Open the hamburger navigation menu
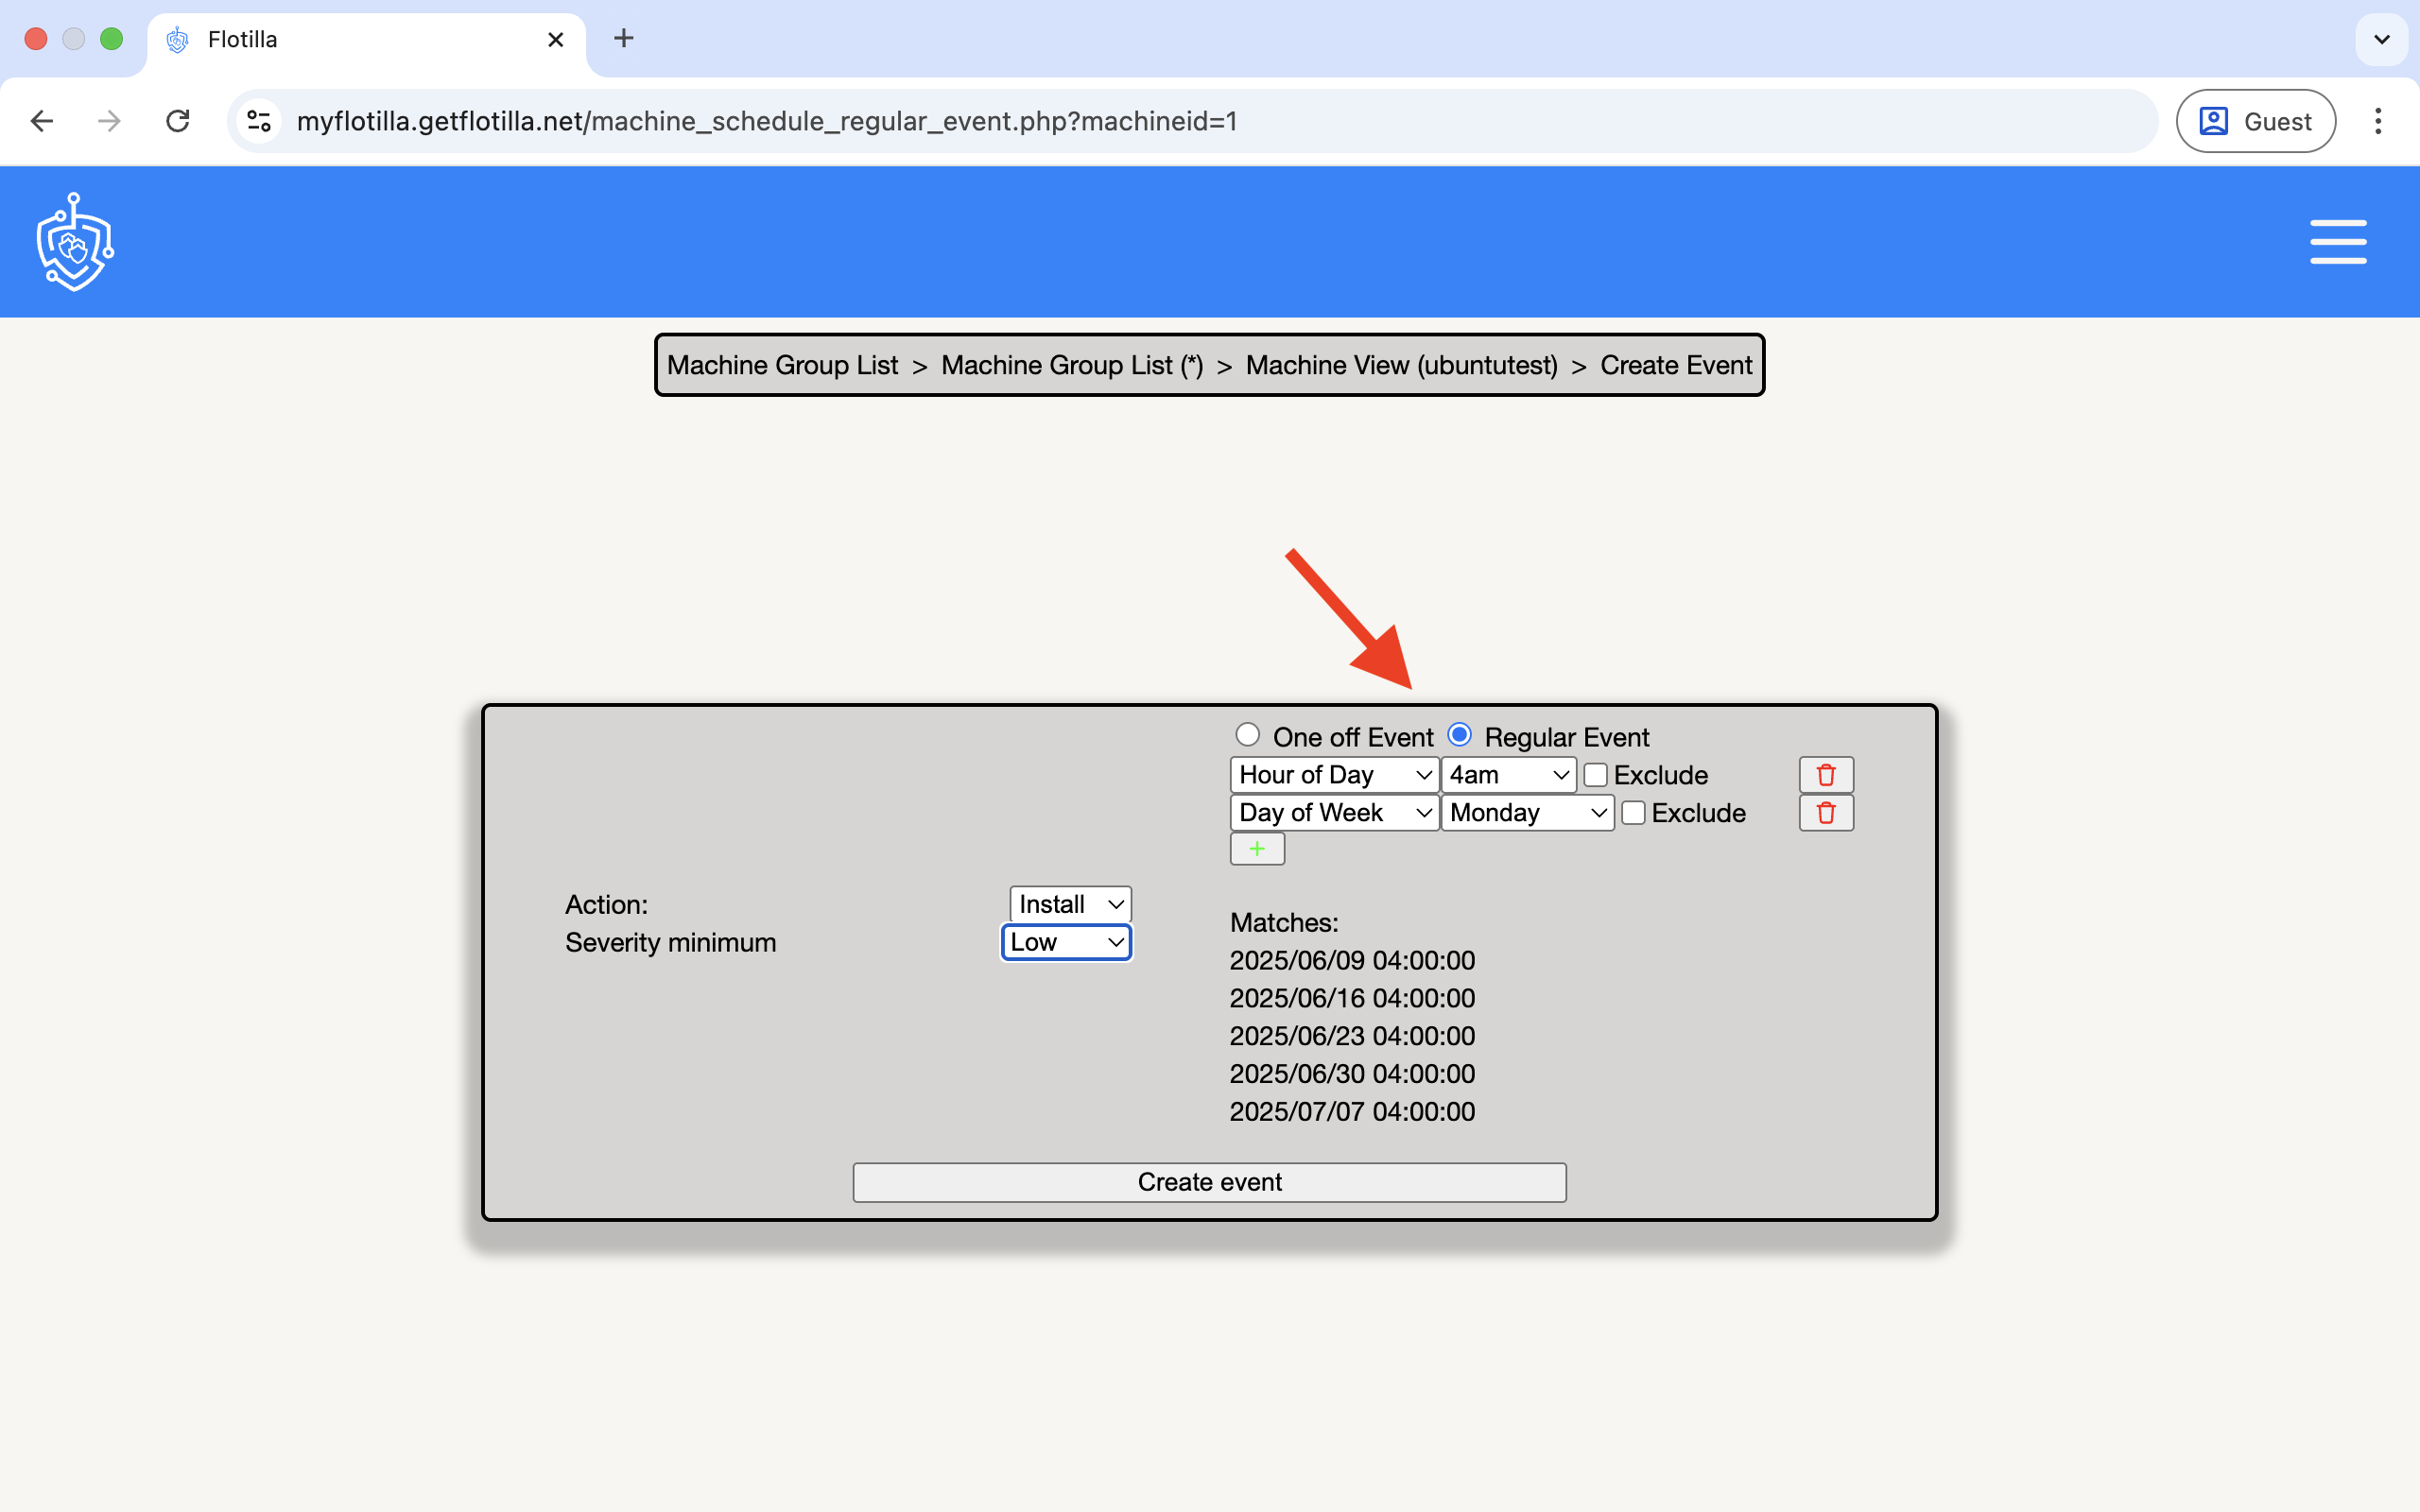 pyautogui.click(x=2338, y=241)
